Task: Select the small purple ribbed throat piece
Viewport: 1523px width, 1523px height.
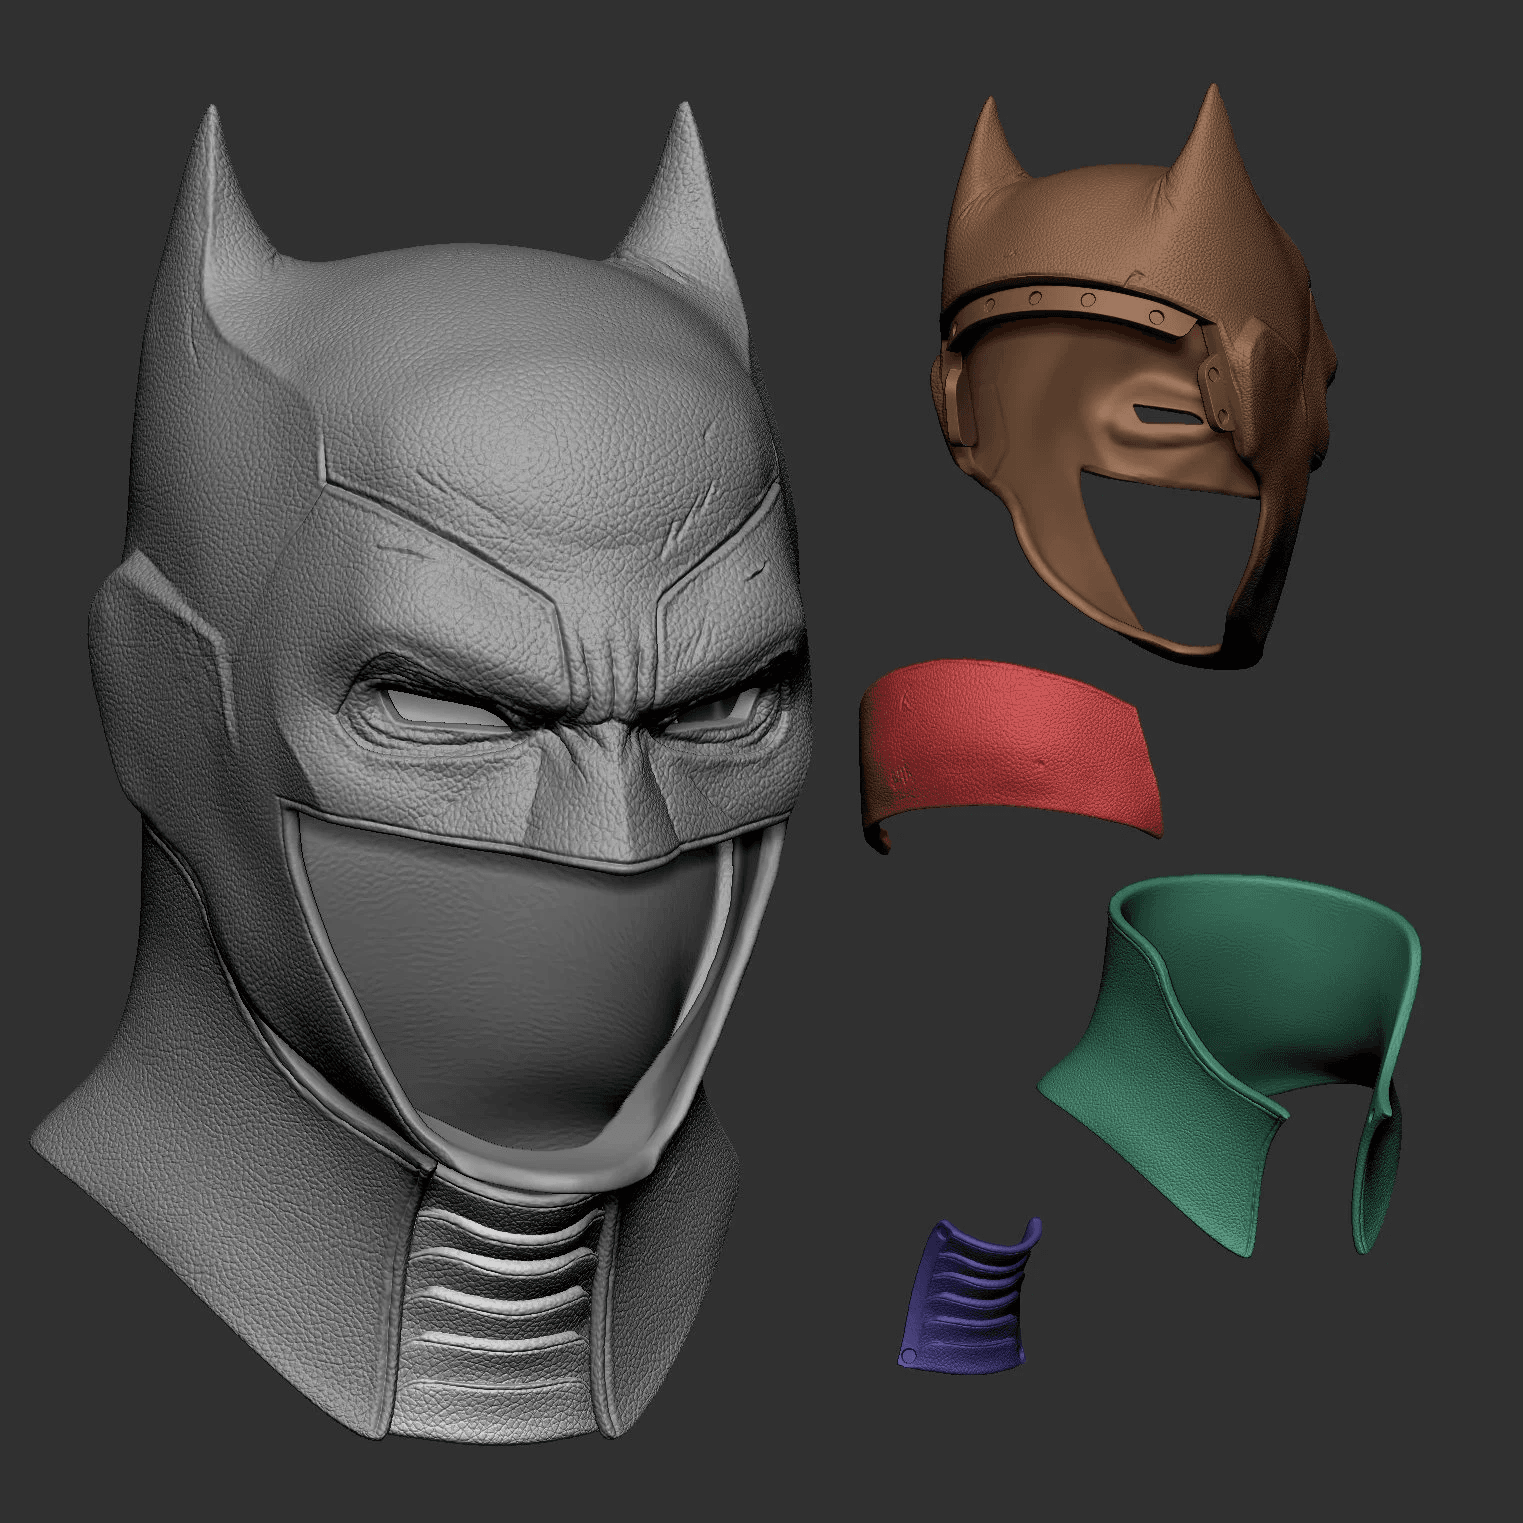Action: point(968,1297)
